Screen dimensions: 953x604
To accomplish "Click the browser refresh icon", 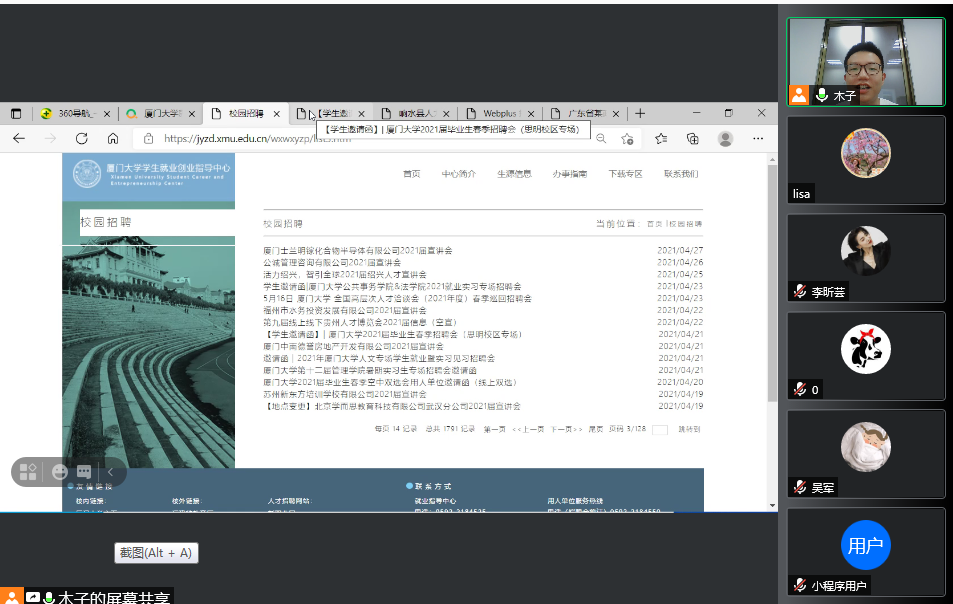I will tap(82, 139).
